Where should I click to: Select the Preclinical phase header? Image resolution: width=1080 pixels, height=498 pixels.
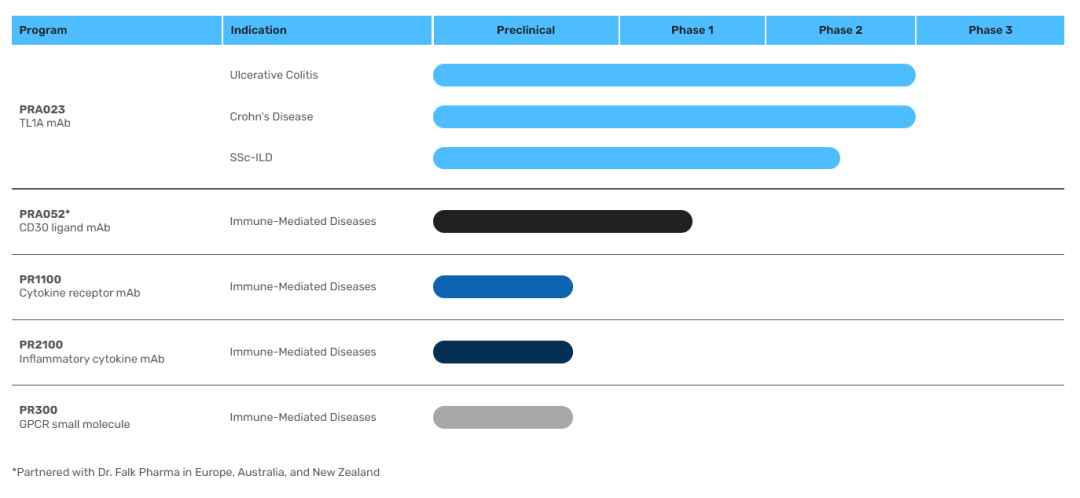point(526,30)
